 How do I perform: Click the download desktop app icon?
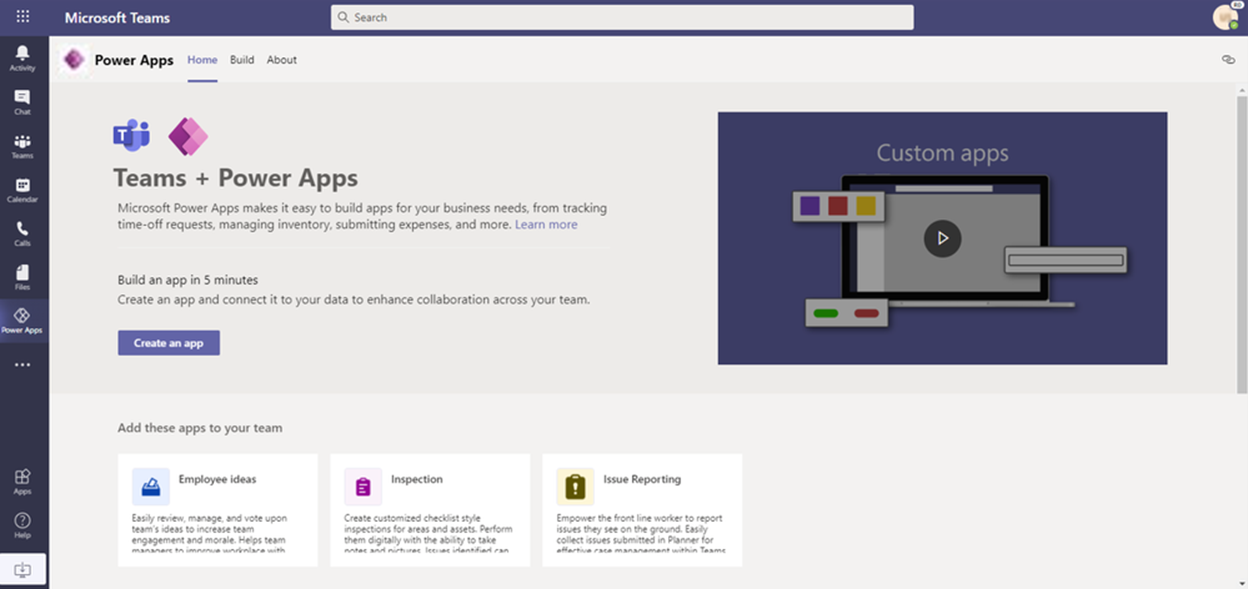coord(22,568)
